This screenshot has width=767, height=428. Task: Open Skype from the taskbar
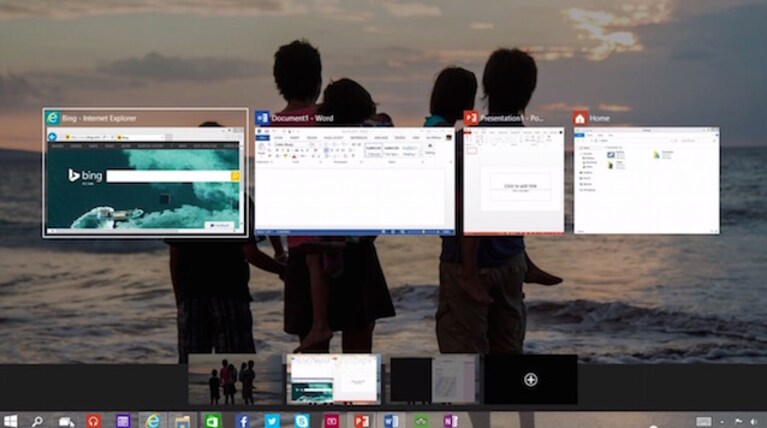(302, 421)
